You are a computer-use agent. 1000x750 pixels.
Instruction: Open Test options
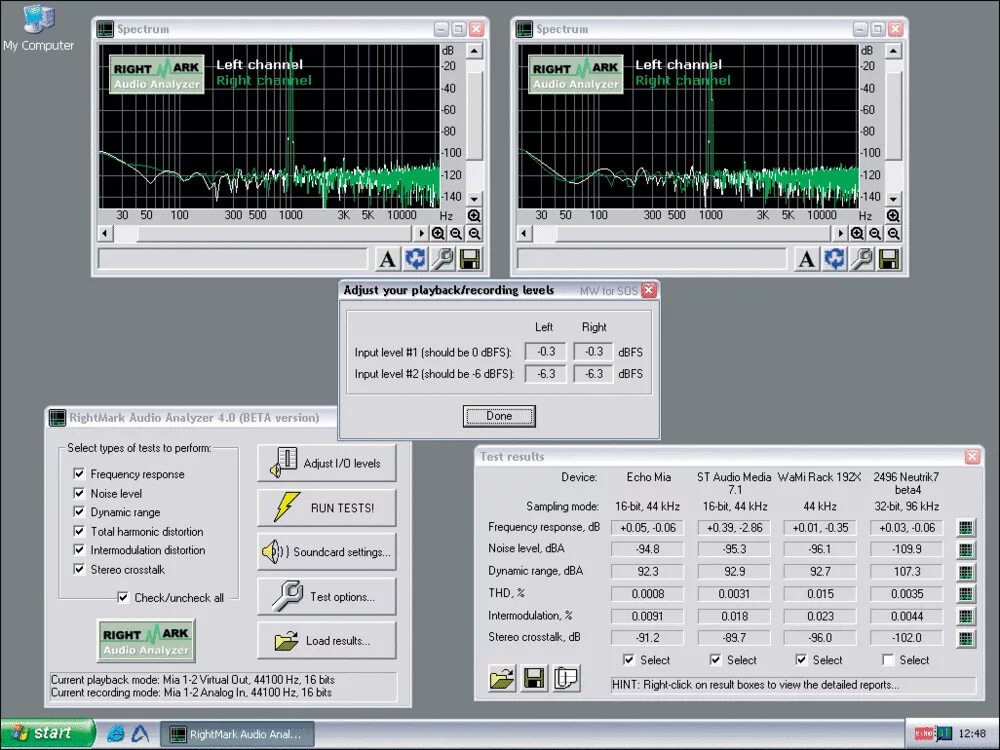(x=327, y=596)
